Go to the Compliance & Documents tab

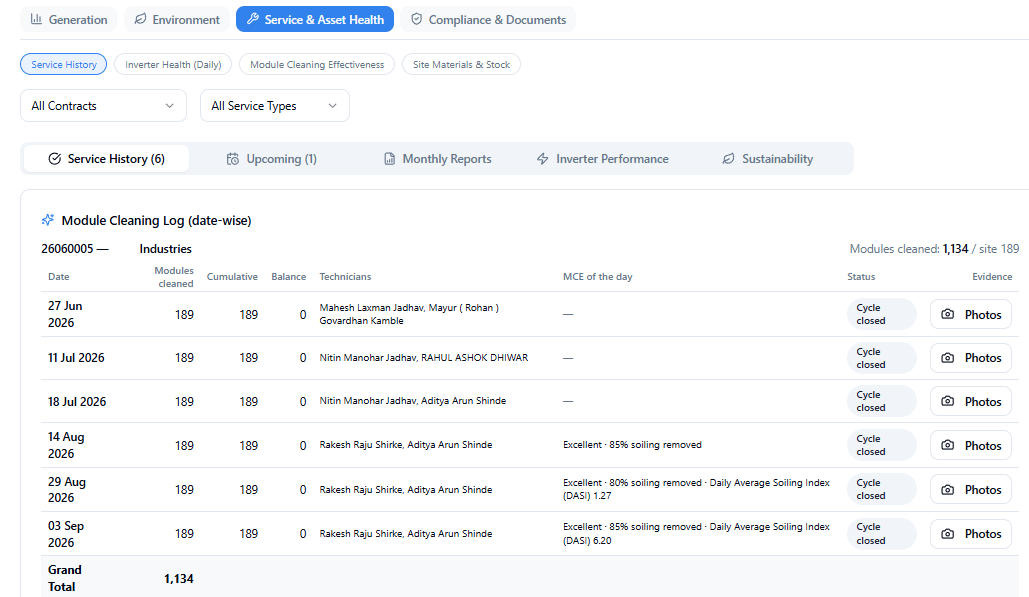488,19
